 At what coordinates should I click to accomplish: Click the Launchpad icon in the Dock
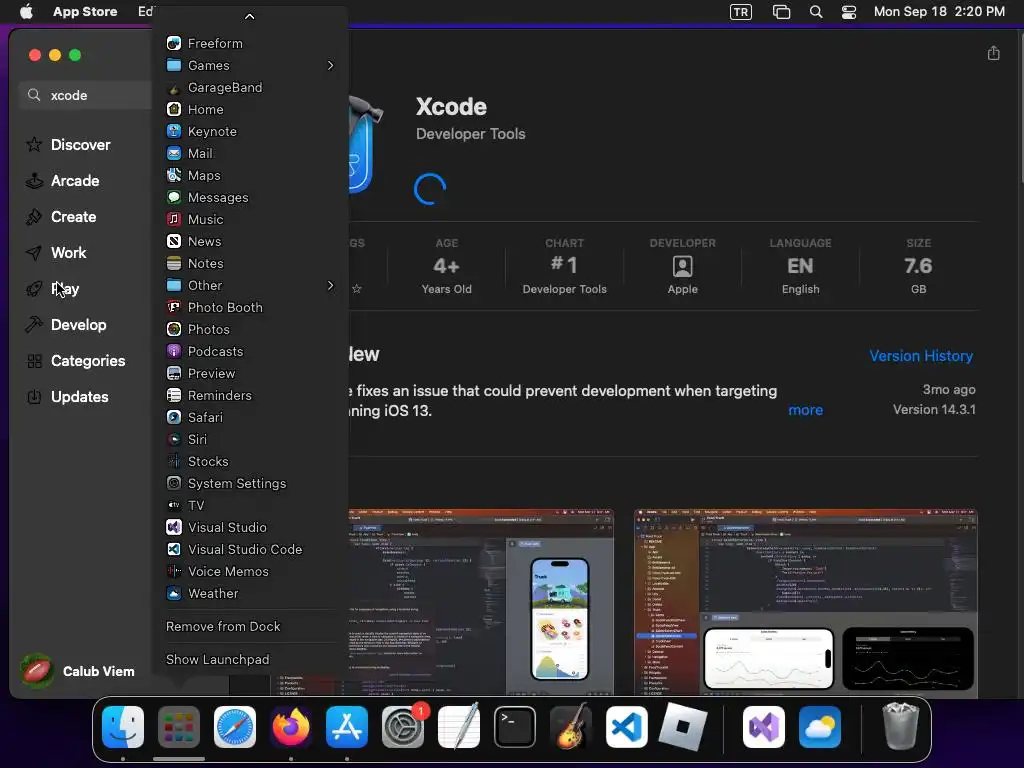(x=179, y=727)
